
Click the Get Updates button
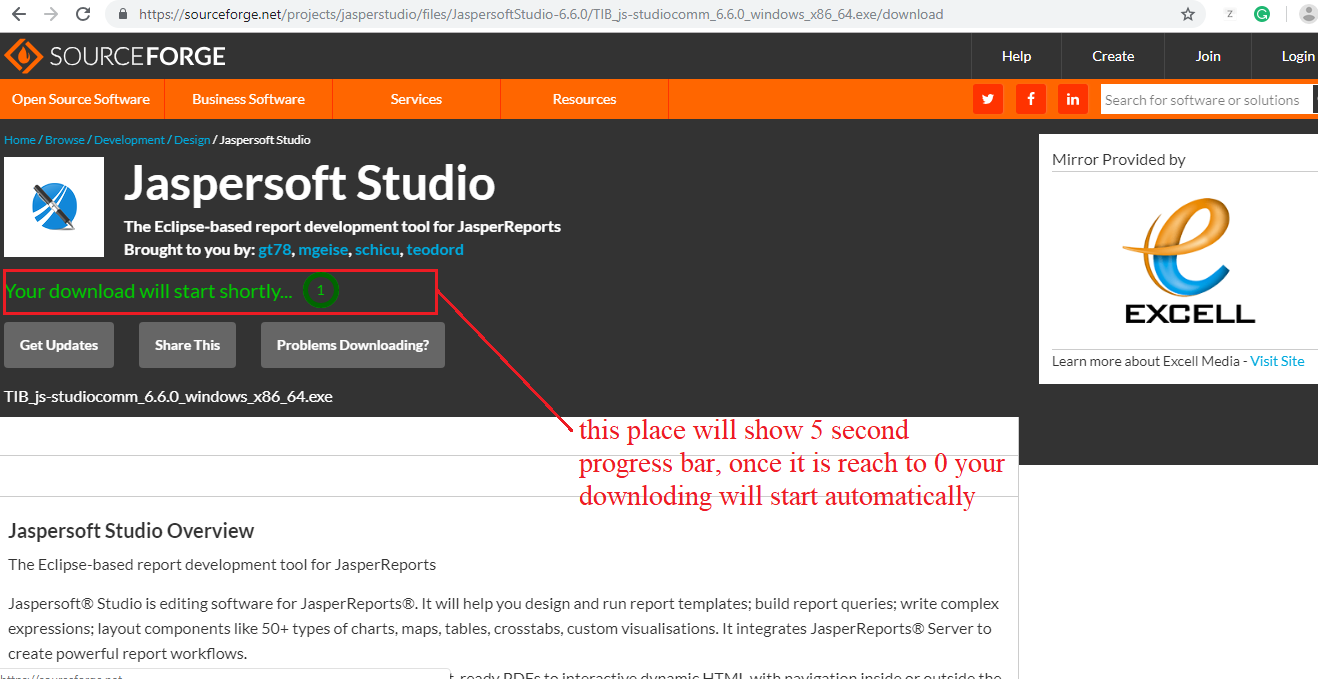coord(59,345)
